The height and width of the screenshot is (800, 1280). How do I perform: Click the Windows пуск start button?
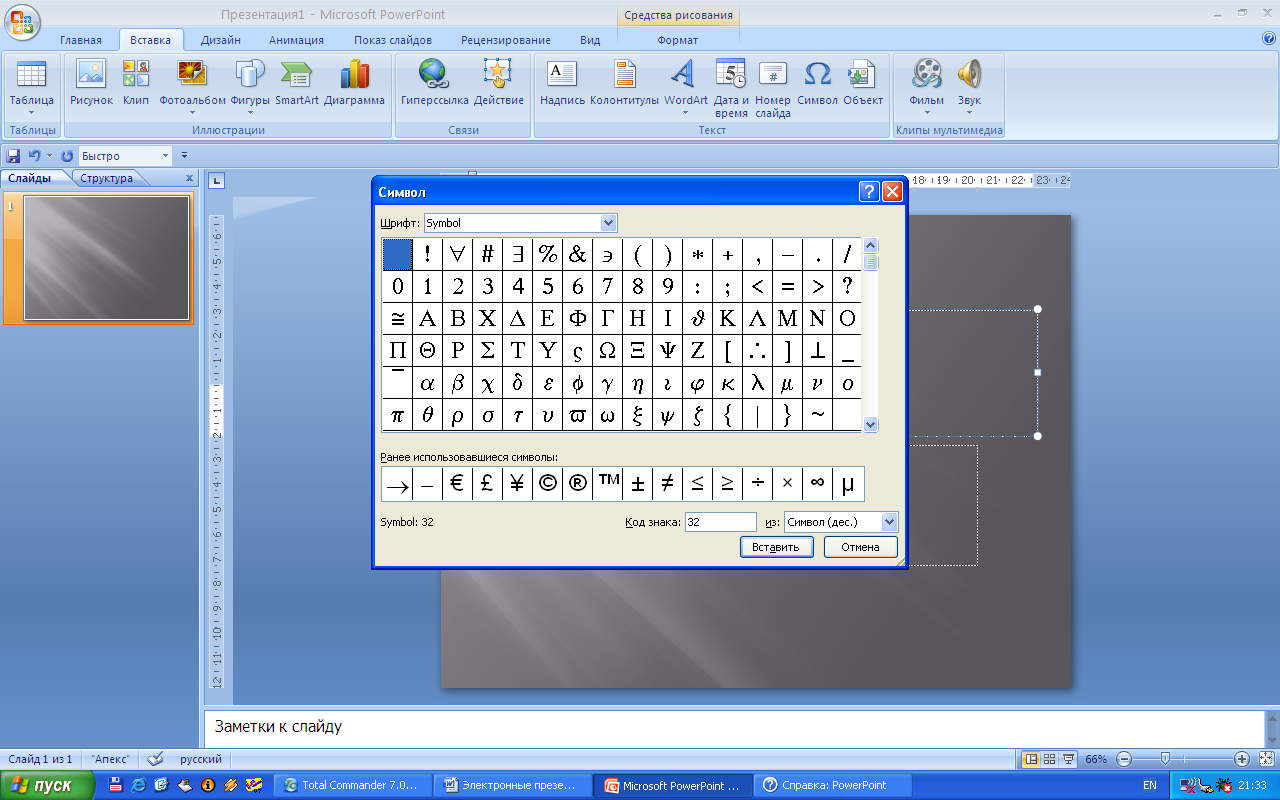(x=47, y=785)
